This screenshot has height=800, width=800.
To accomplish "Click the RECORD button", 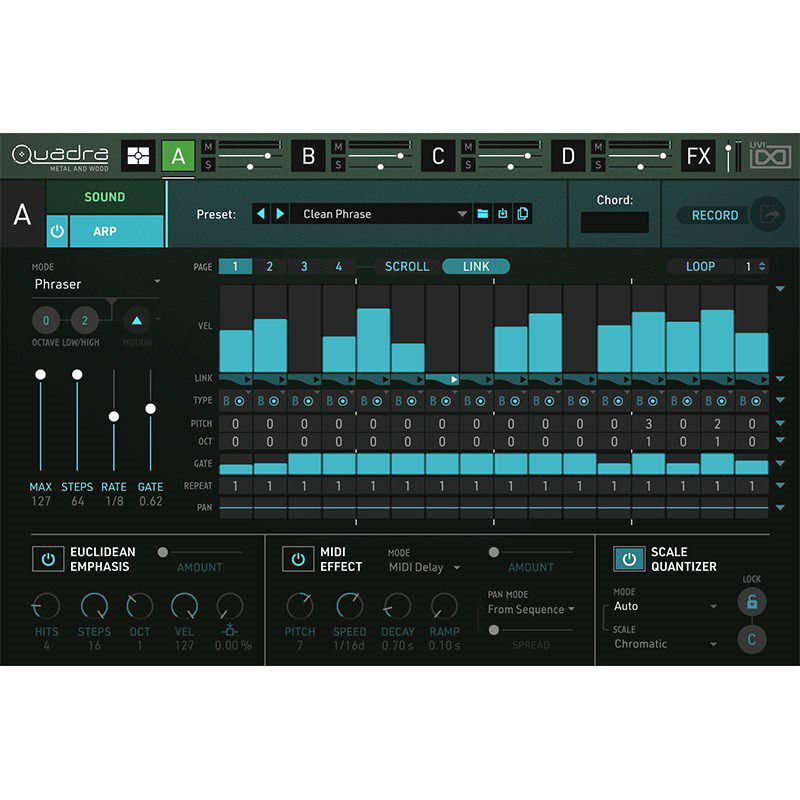I will 715,215.
